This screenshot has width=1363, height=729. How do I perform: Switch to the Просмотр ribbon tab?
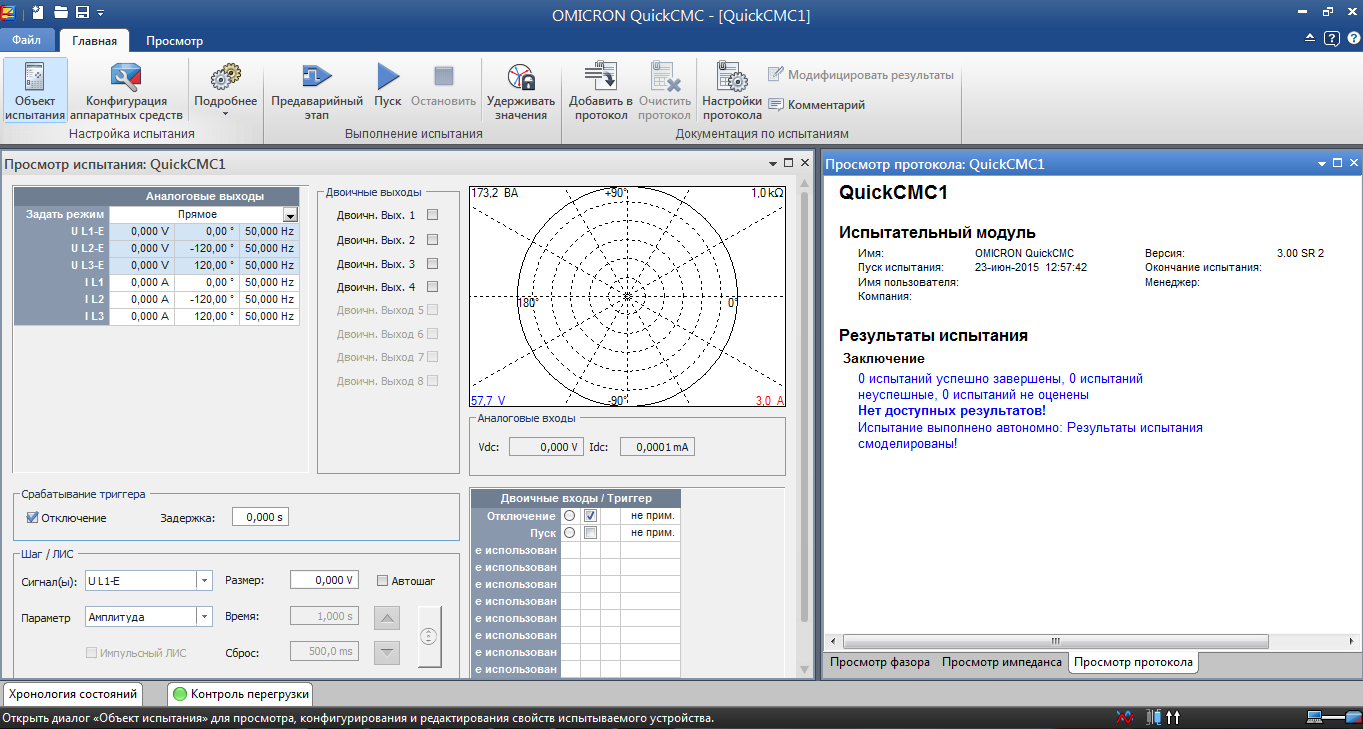pyautogui.click(x=174, y=41)
